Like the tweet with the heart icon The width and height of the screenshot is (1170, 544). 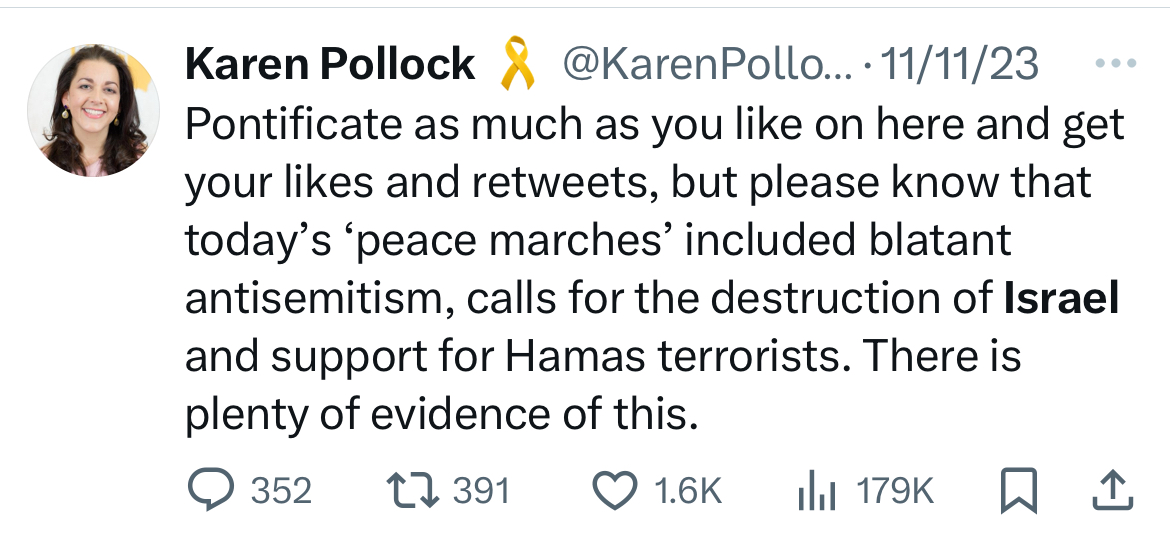[x=615, y=491]
